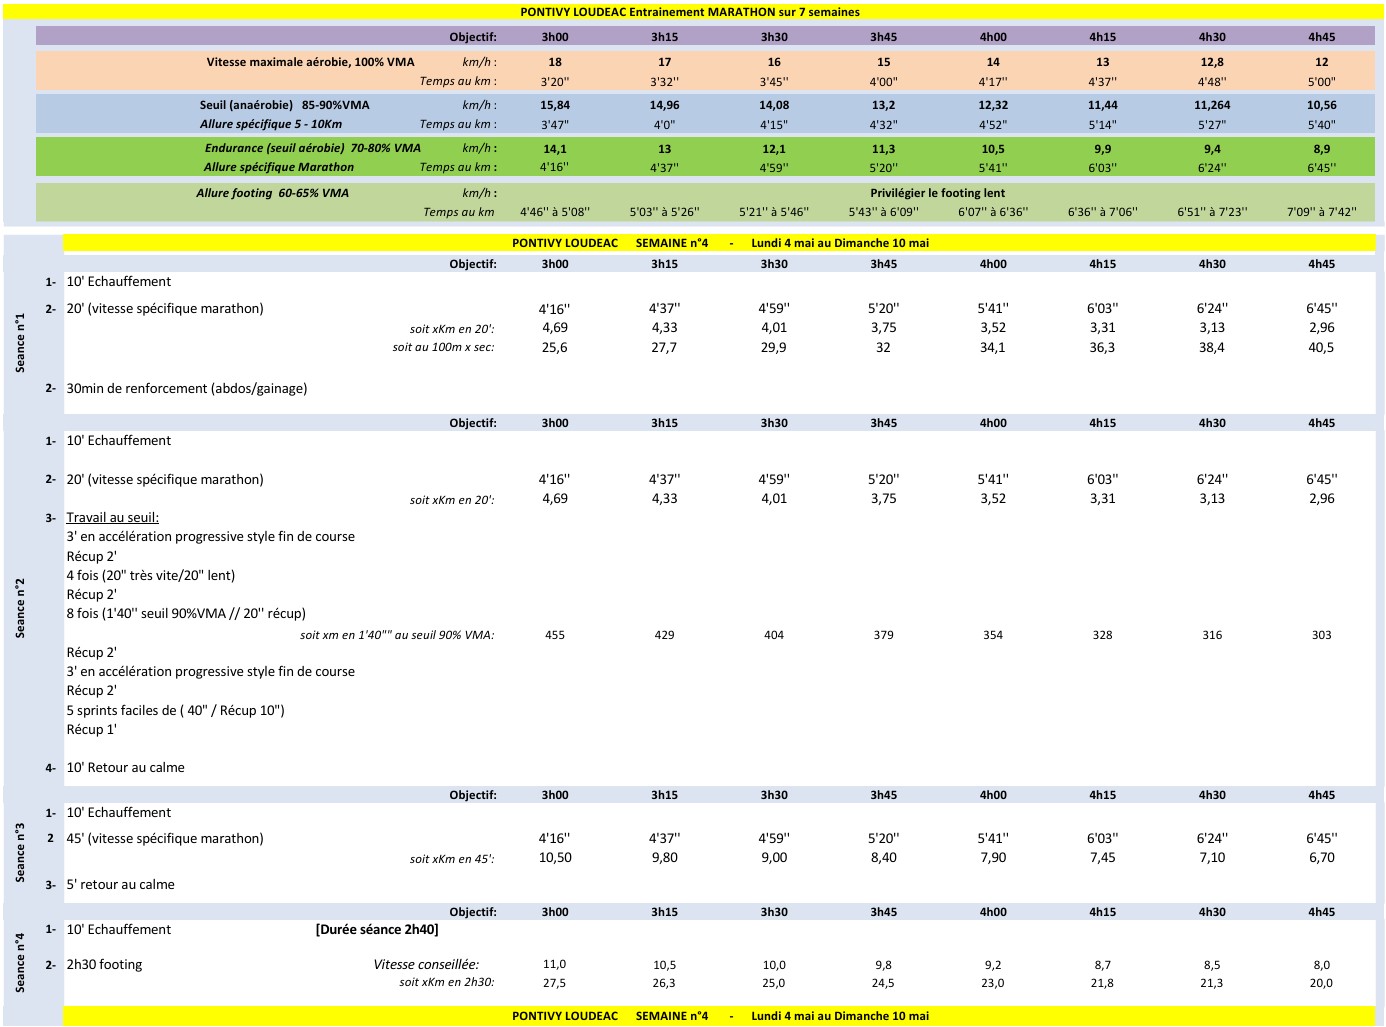Select the 'Allure footing 60-65% VMA' label

(272, 193)
